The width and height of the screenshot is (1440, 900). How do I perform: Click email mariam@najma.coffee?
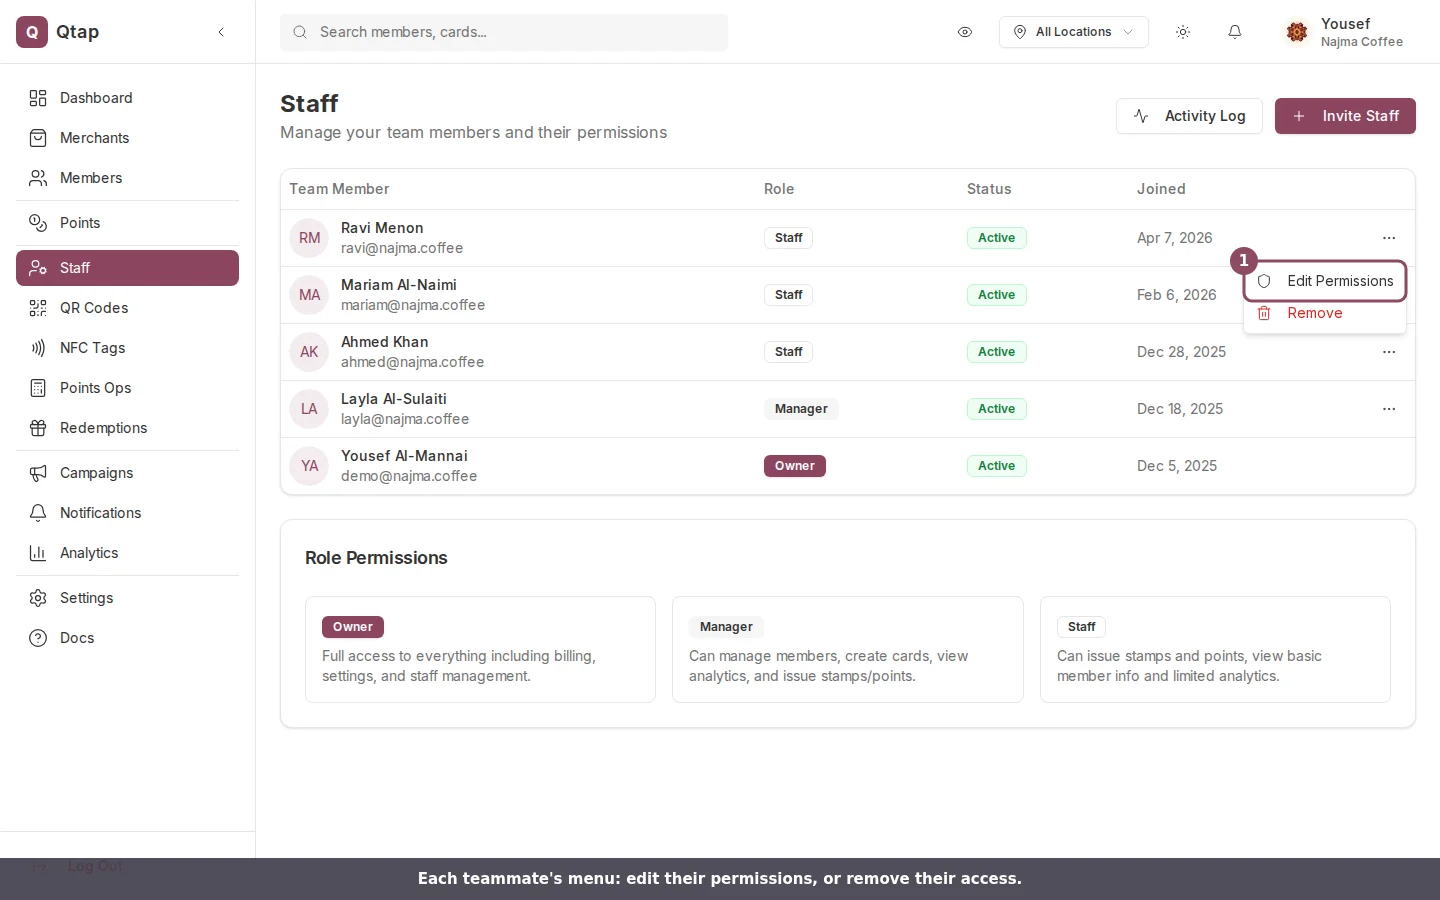[x=413, y=305]
